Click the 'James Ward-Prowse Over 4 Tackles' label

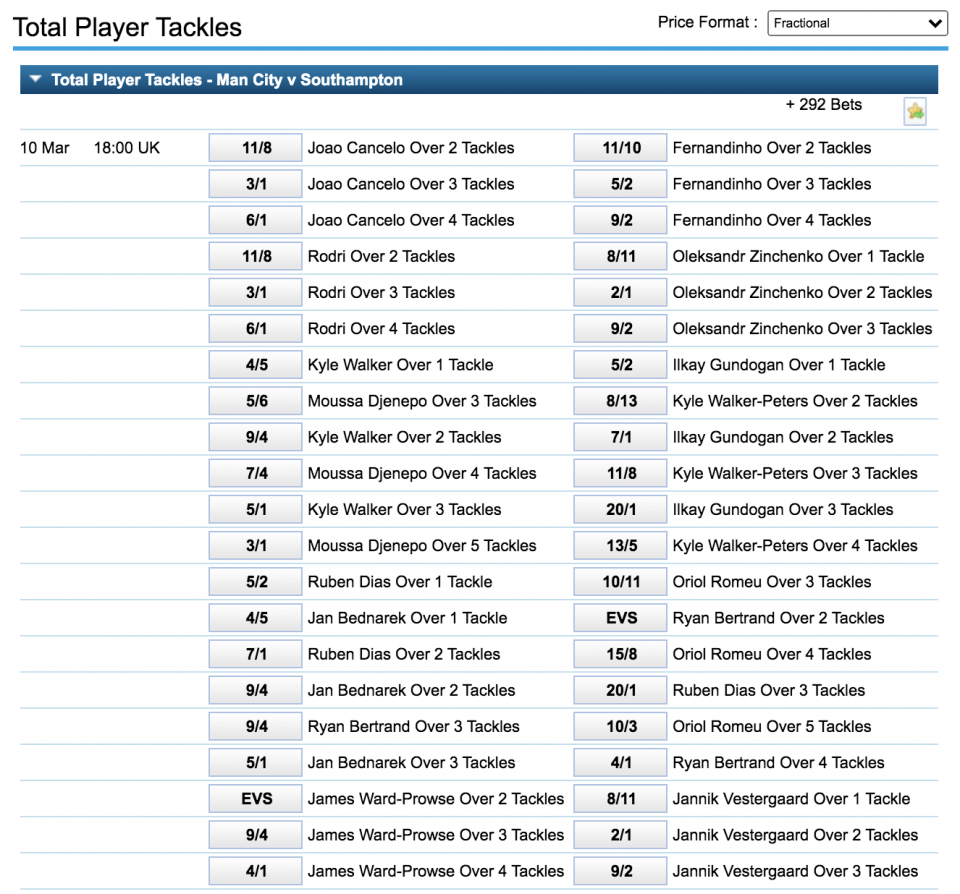436,871
